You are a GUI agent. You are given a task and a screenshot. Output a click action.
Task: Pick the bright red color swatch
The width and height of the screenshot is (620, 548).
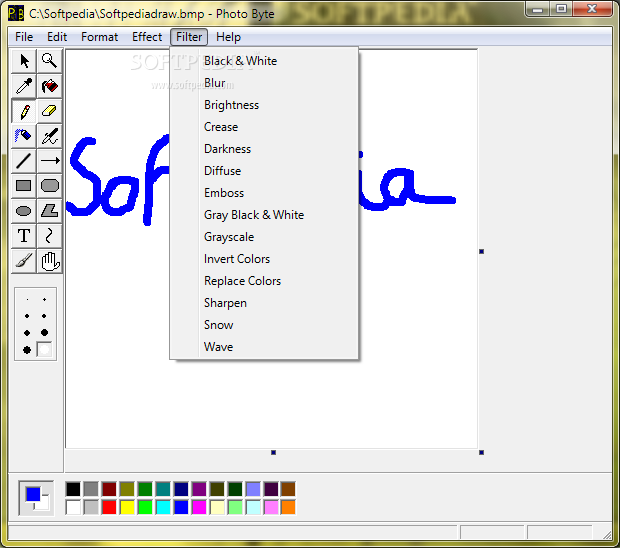point(109,507)
